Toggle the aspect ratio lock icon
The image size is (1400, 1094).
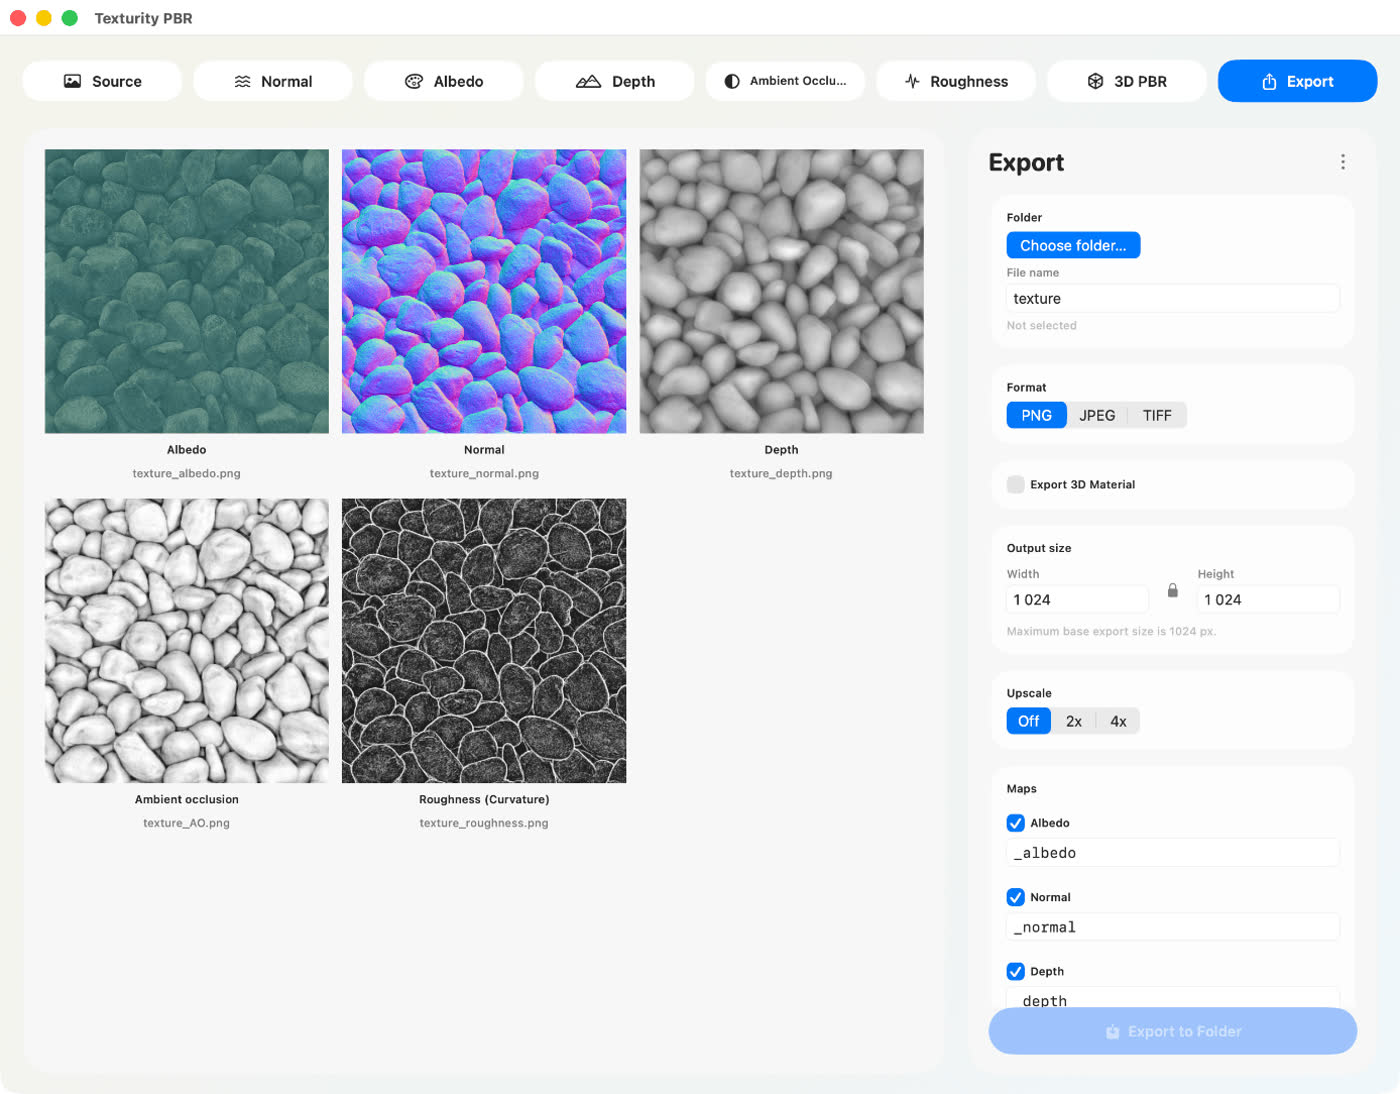[1173, 591]
